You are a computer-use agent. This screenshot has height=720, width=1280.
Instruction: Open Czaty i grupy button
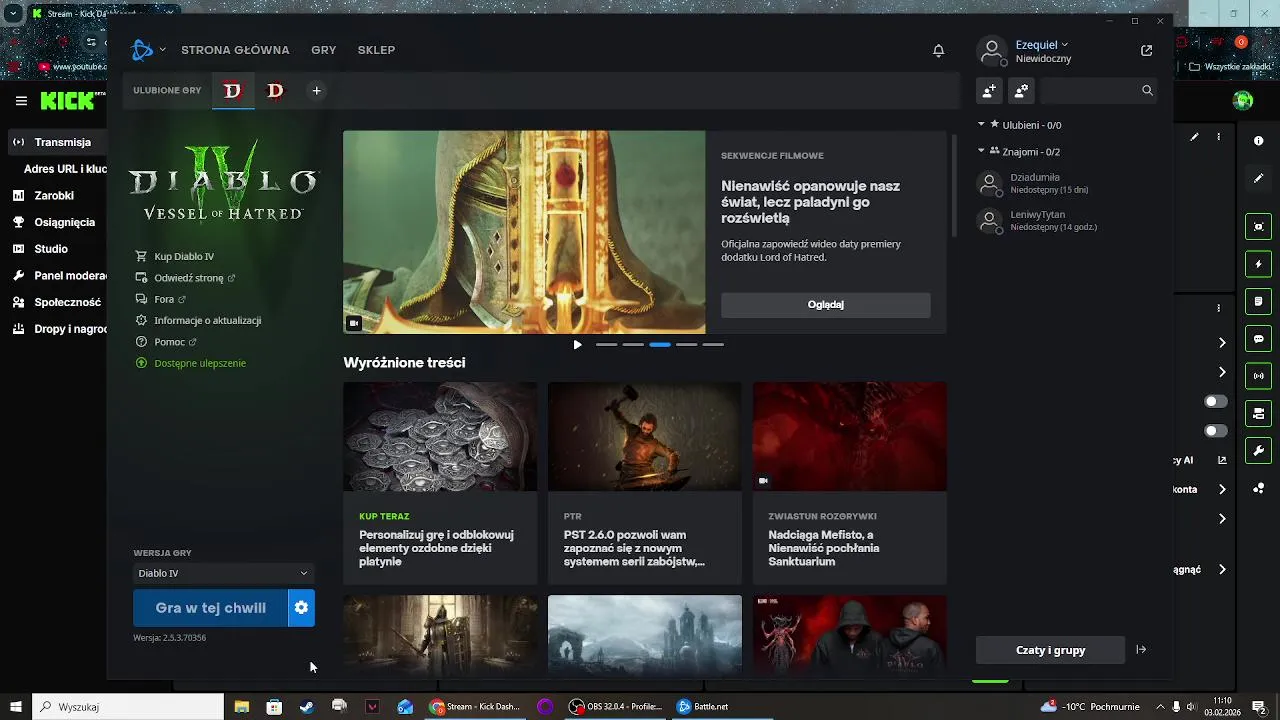[1050, 650]
